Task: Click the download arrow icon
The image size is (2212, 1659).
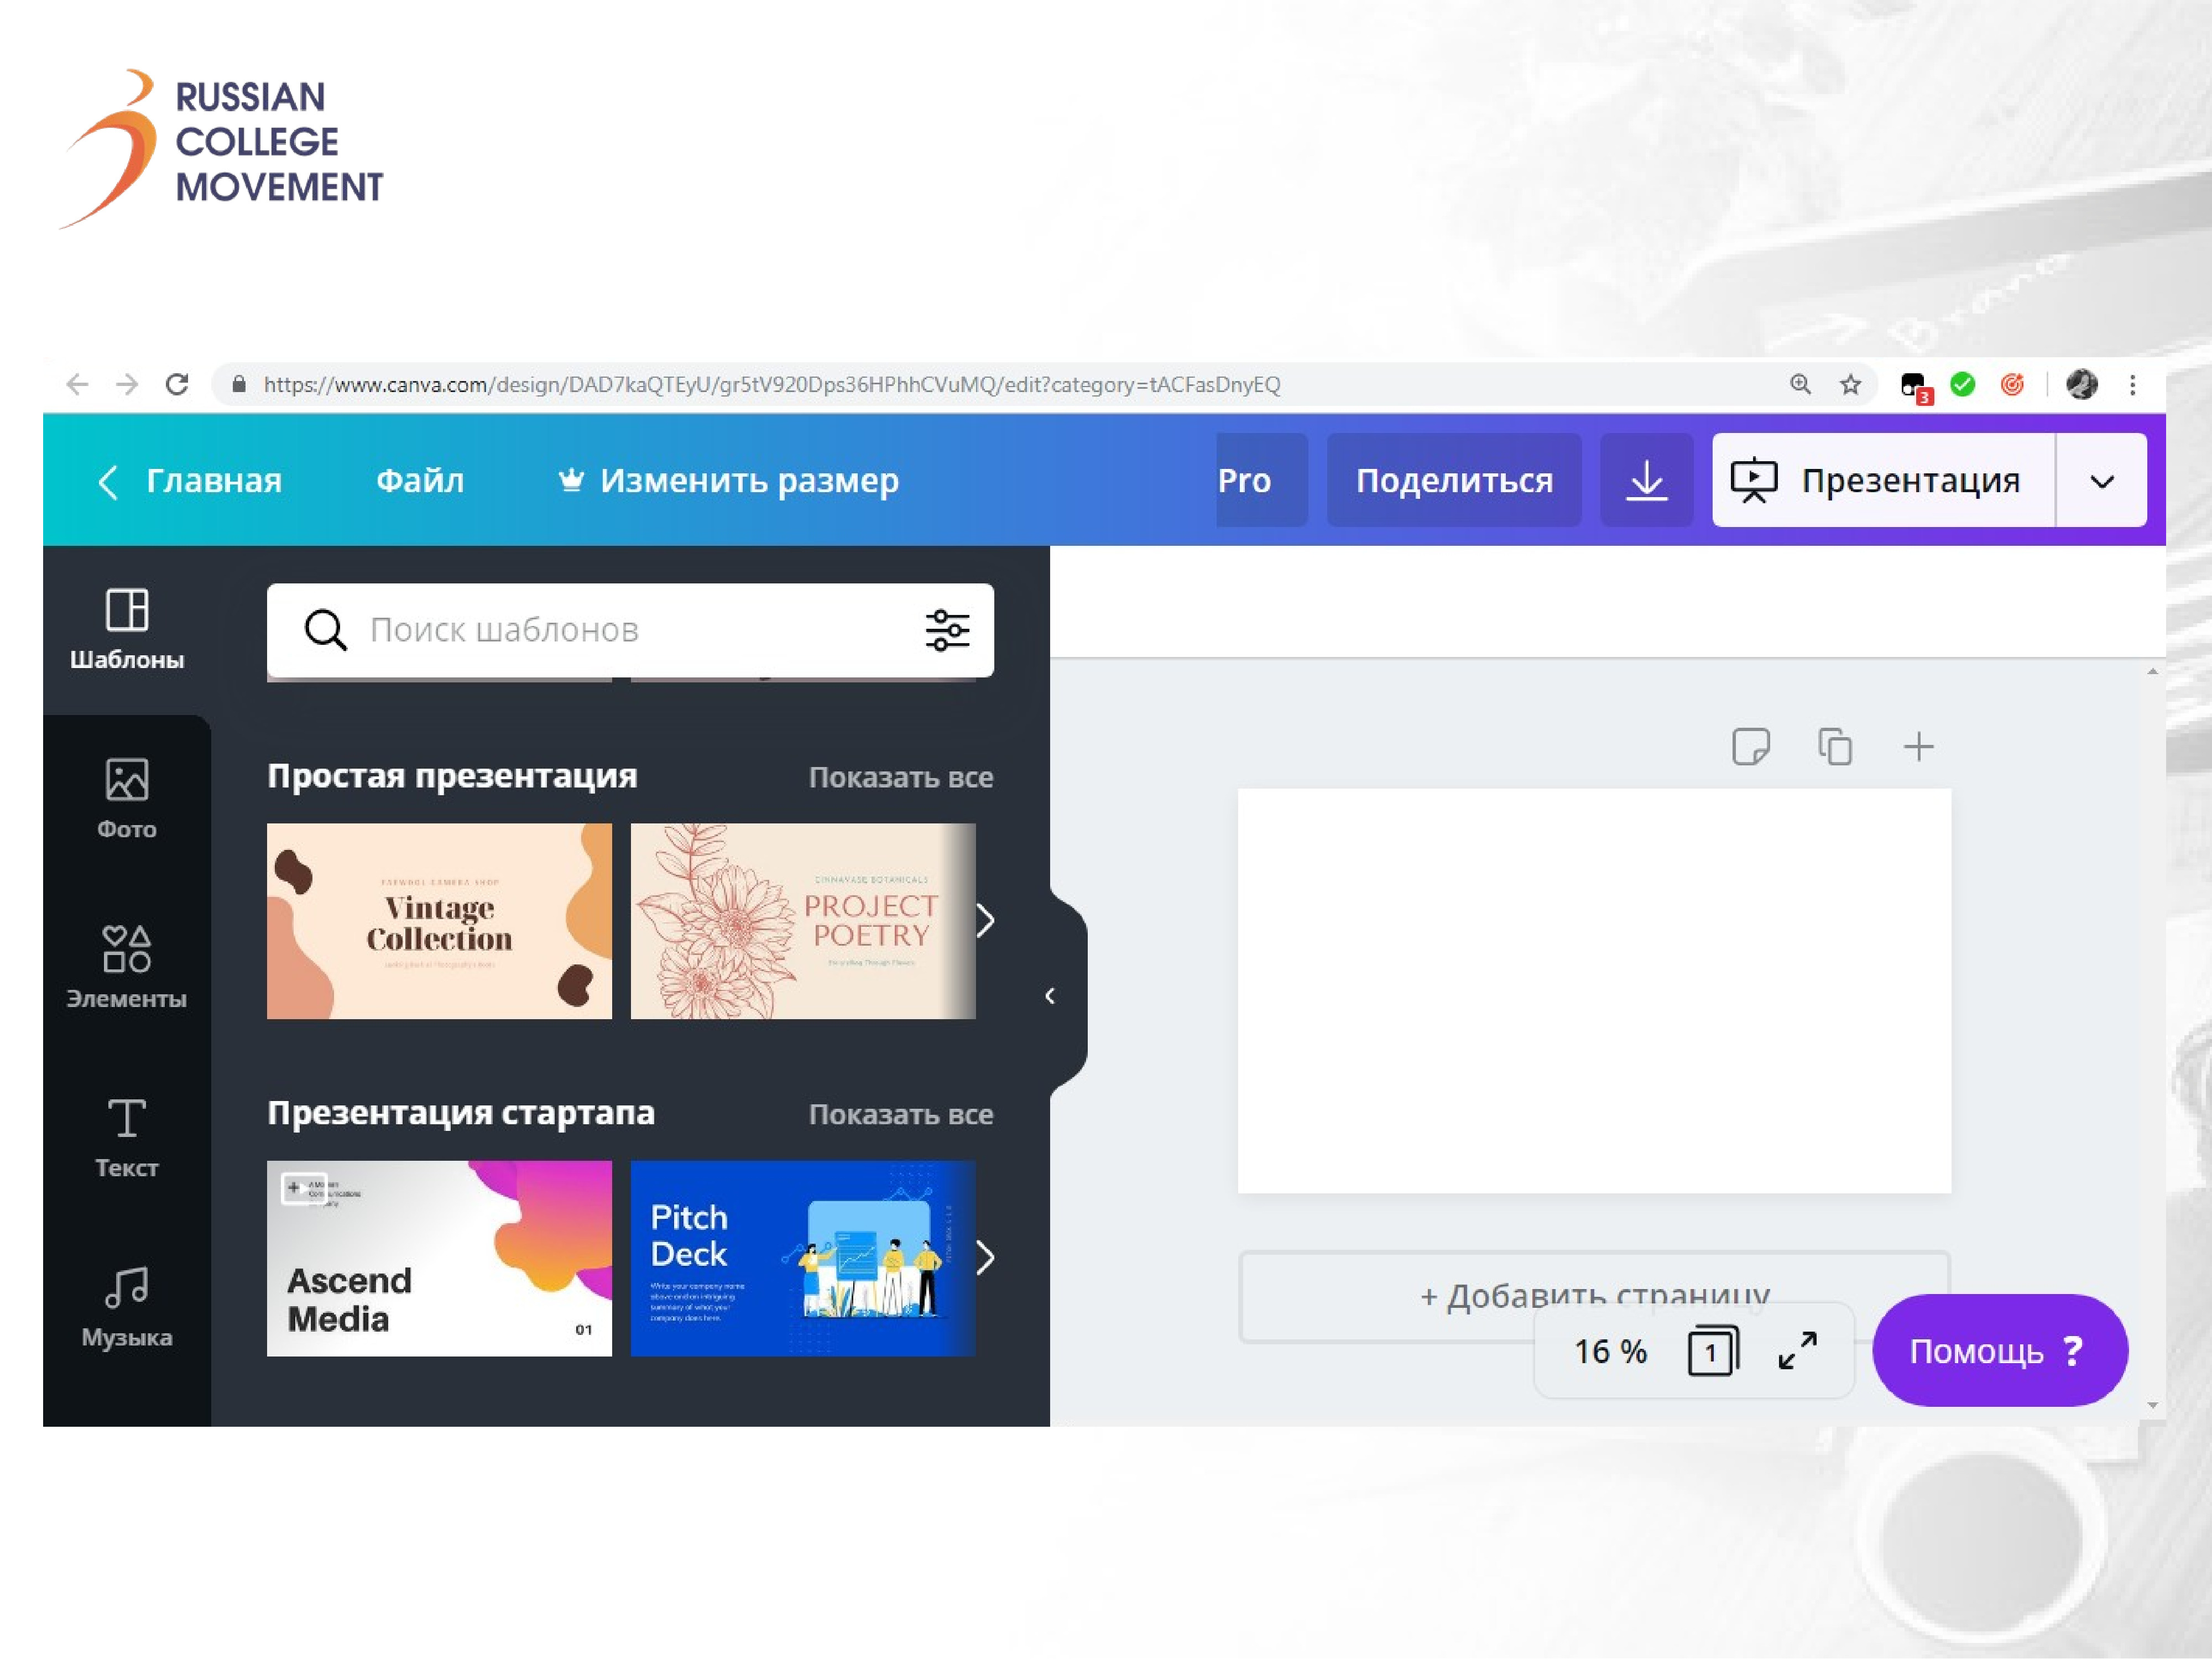Action: pos(1646,480)
